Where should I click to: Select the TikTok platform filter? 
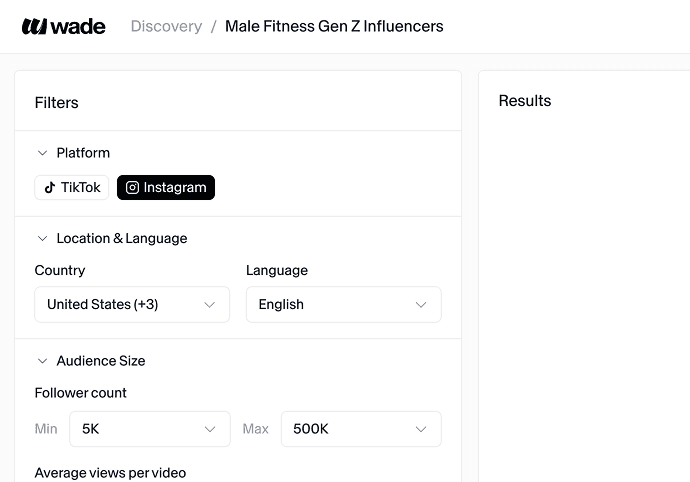point(72,187)
